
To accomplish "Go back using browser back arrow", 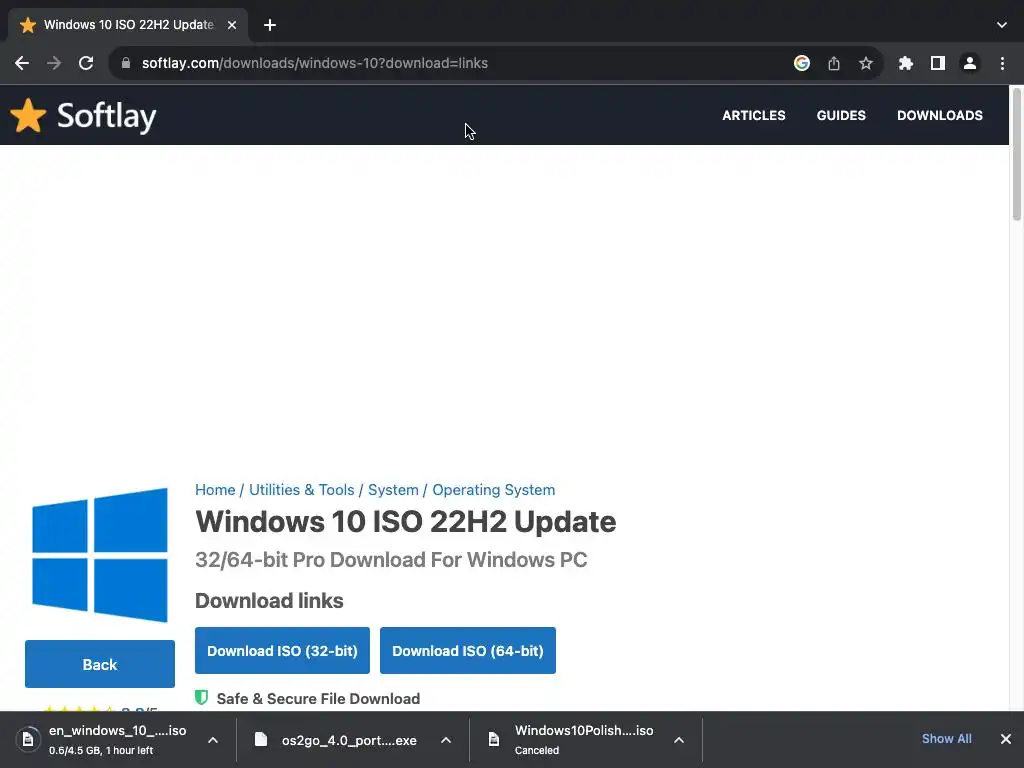I will coord(22,63).
